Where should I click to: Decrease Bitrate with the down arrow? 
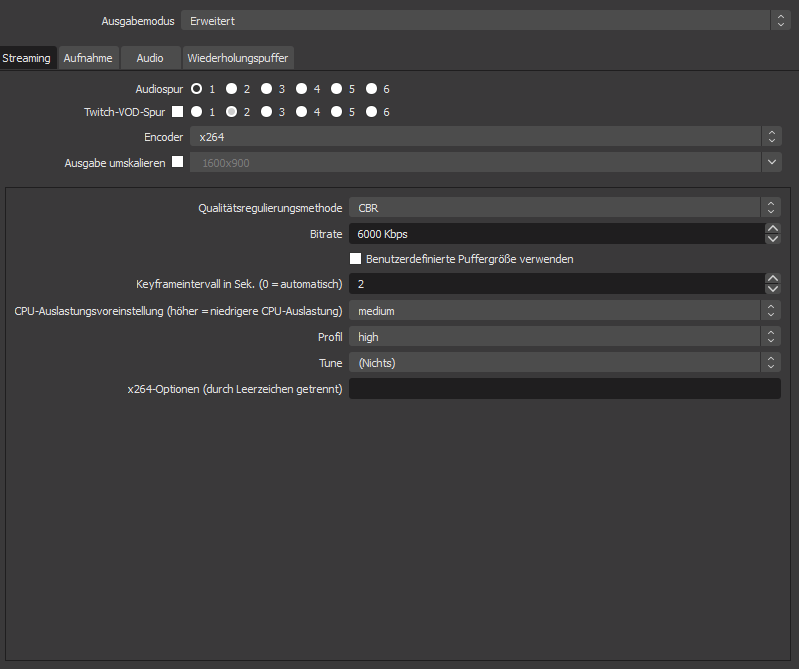[x=773, y=239]
